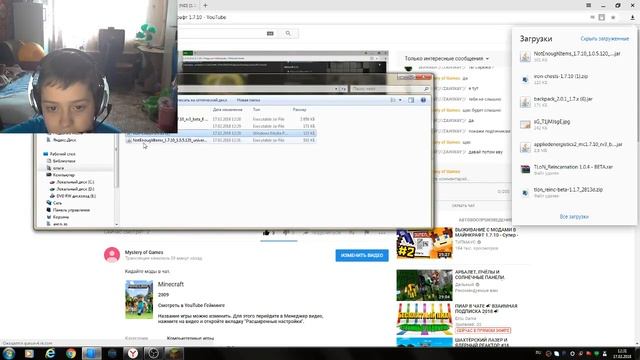Open the on-screen keyboard icon in search box
Image resolution: width=640 pixels, height=360 pixels.
pos(270,33)
